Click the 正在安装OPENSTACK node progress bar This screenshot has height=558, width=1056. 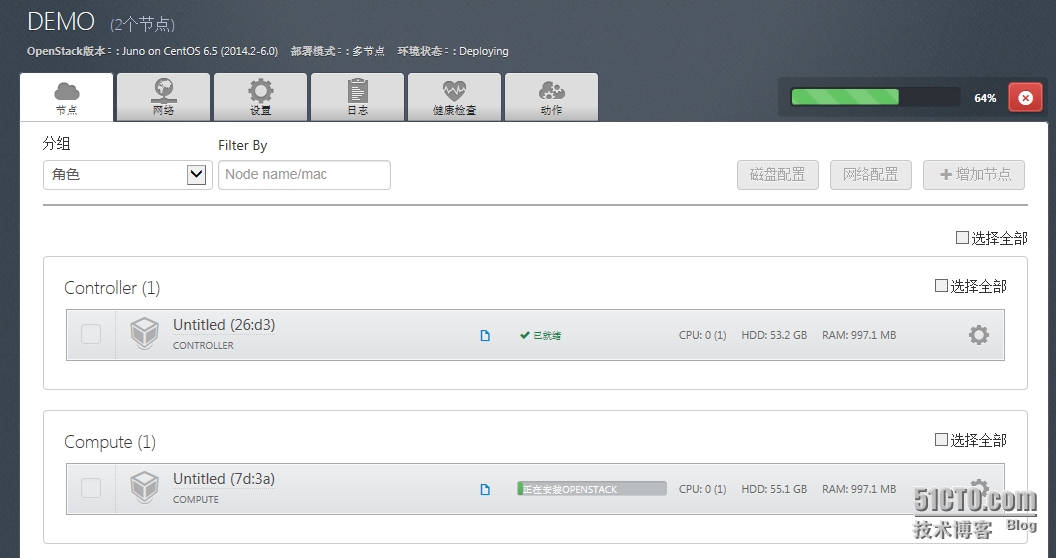[592, 489]
